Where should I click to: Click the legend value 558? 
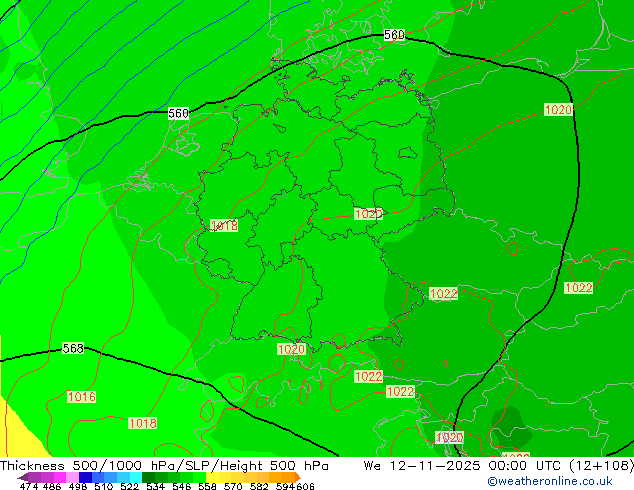207,486
